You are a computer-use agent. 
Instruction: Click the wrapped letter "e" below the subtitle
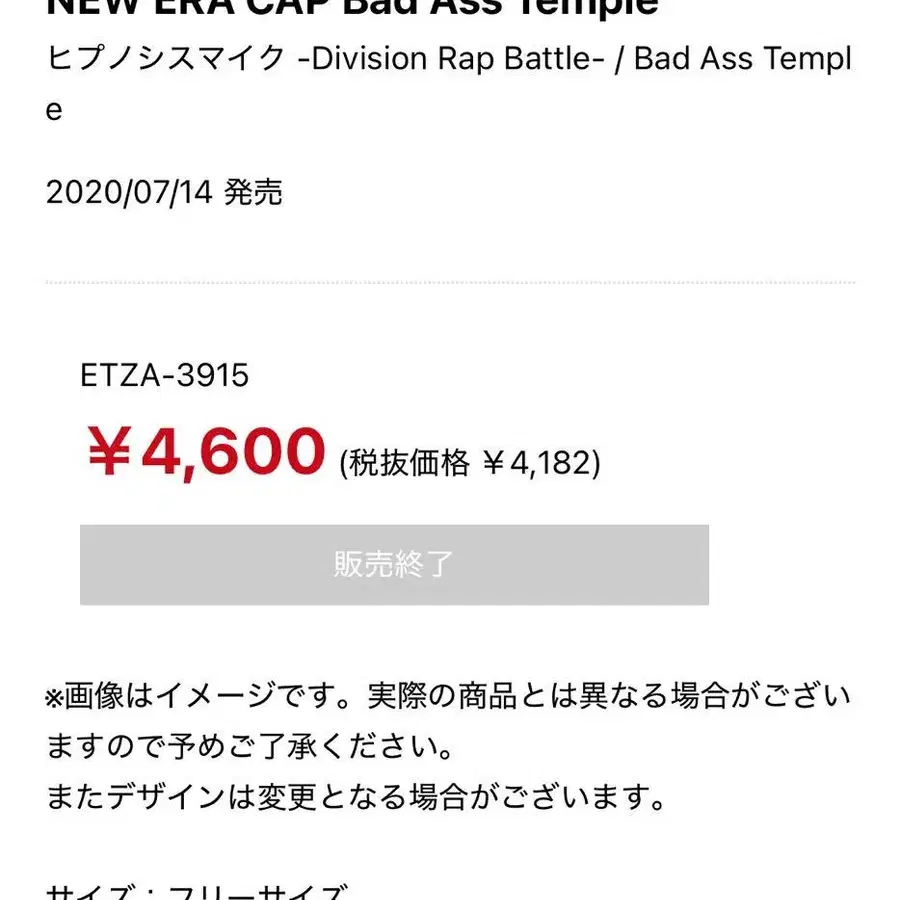point(54,110)
